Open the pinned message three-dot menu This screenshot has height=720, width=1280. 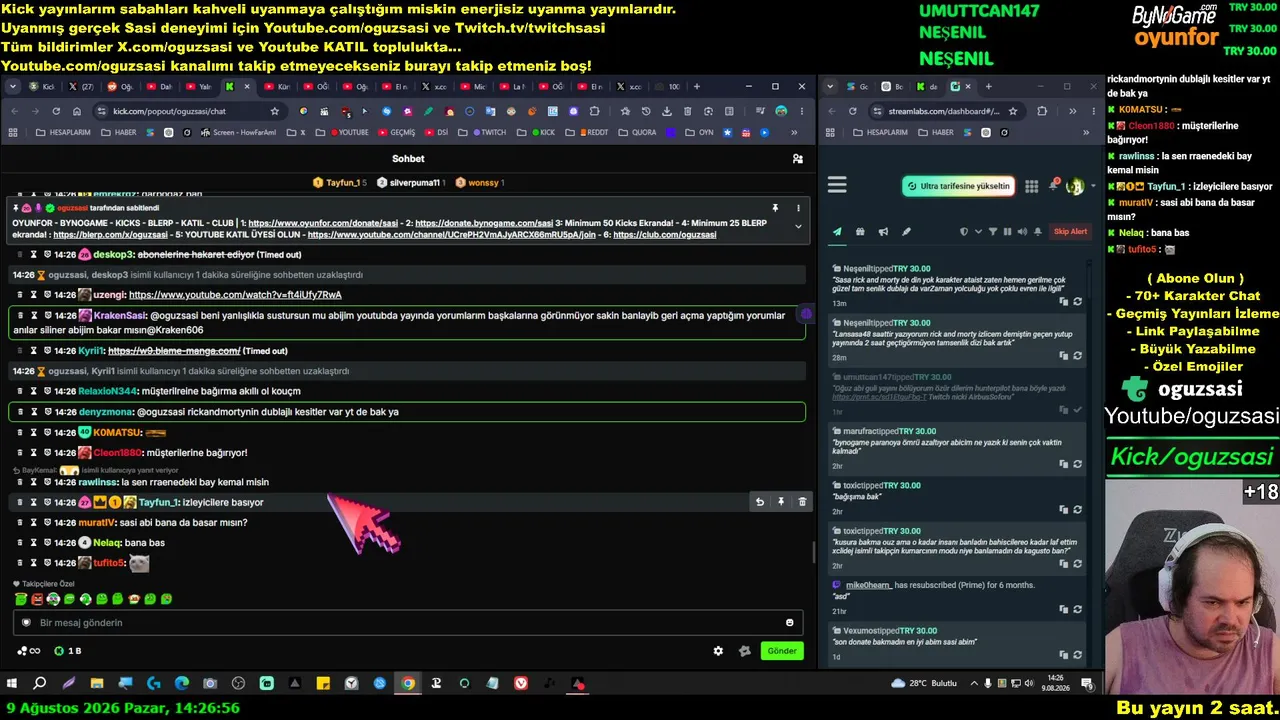[798, 208]
